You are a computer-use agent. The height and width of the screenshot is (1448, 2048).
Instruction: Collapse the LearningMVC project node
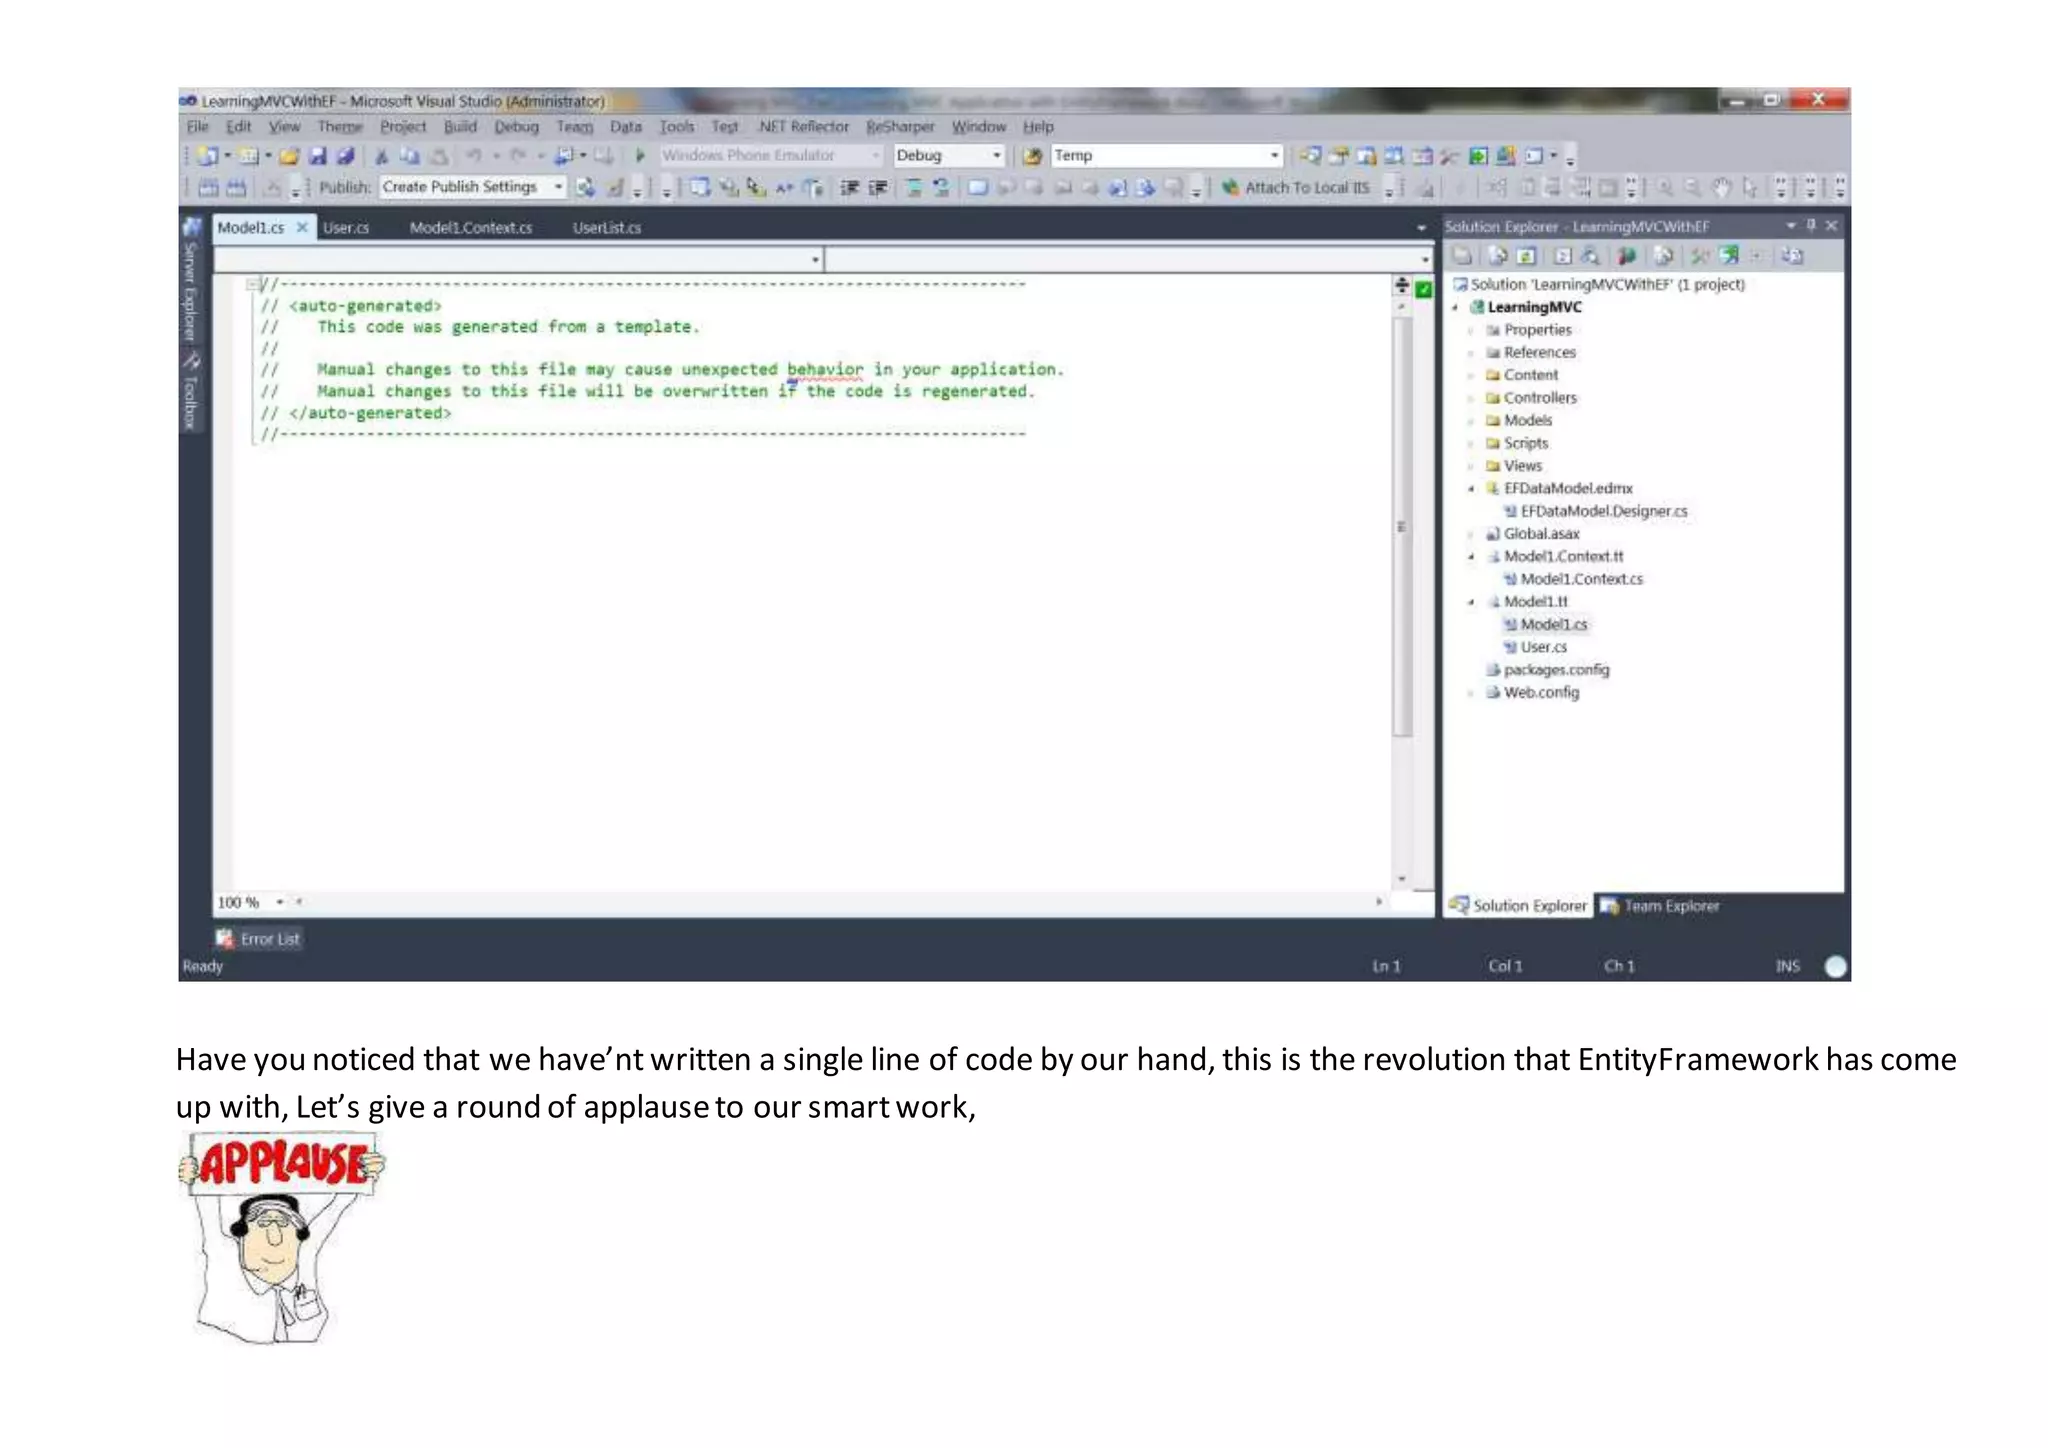1455,308
